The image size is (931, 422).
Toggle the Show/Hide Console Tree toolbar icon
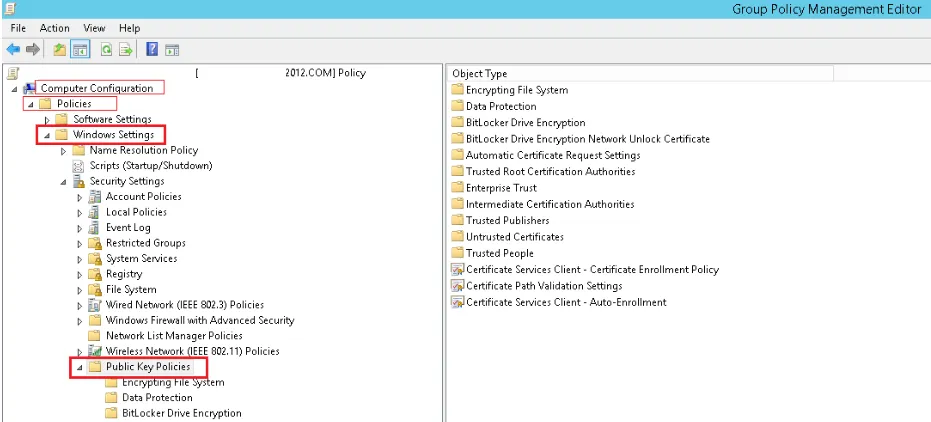80,50
